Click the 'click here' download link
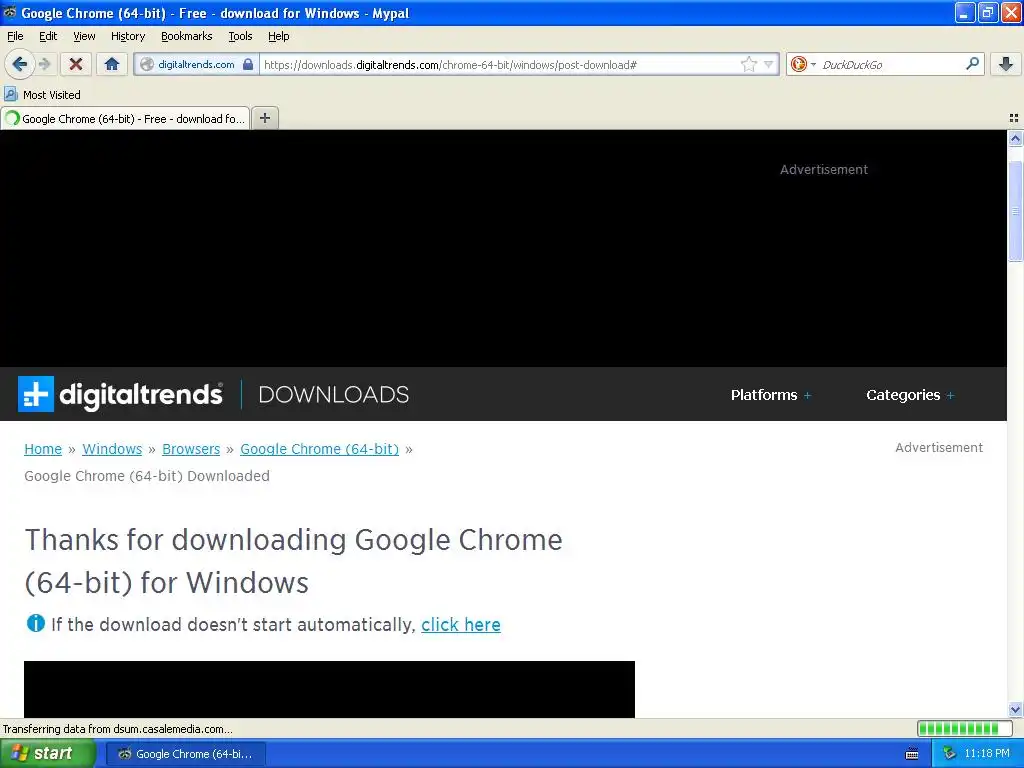1024x768 pixels. click(x=461, y=625)
